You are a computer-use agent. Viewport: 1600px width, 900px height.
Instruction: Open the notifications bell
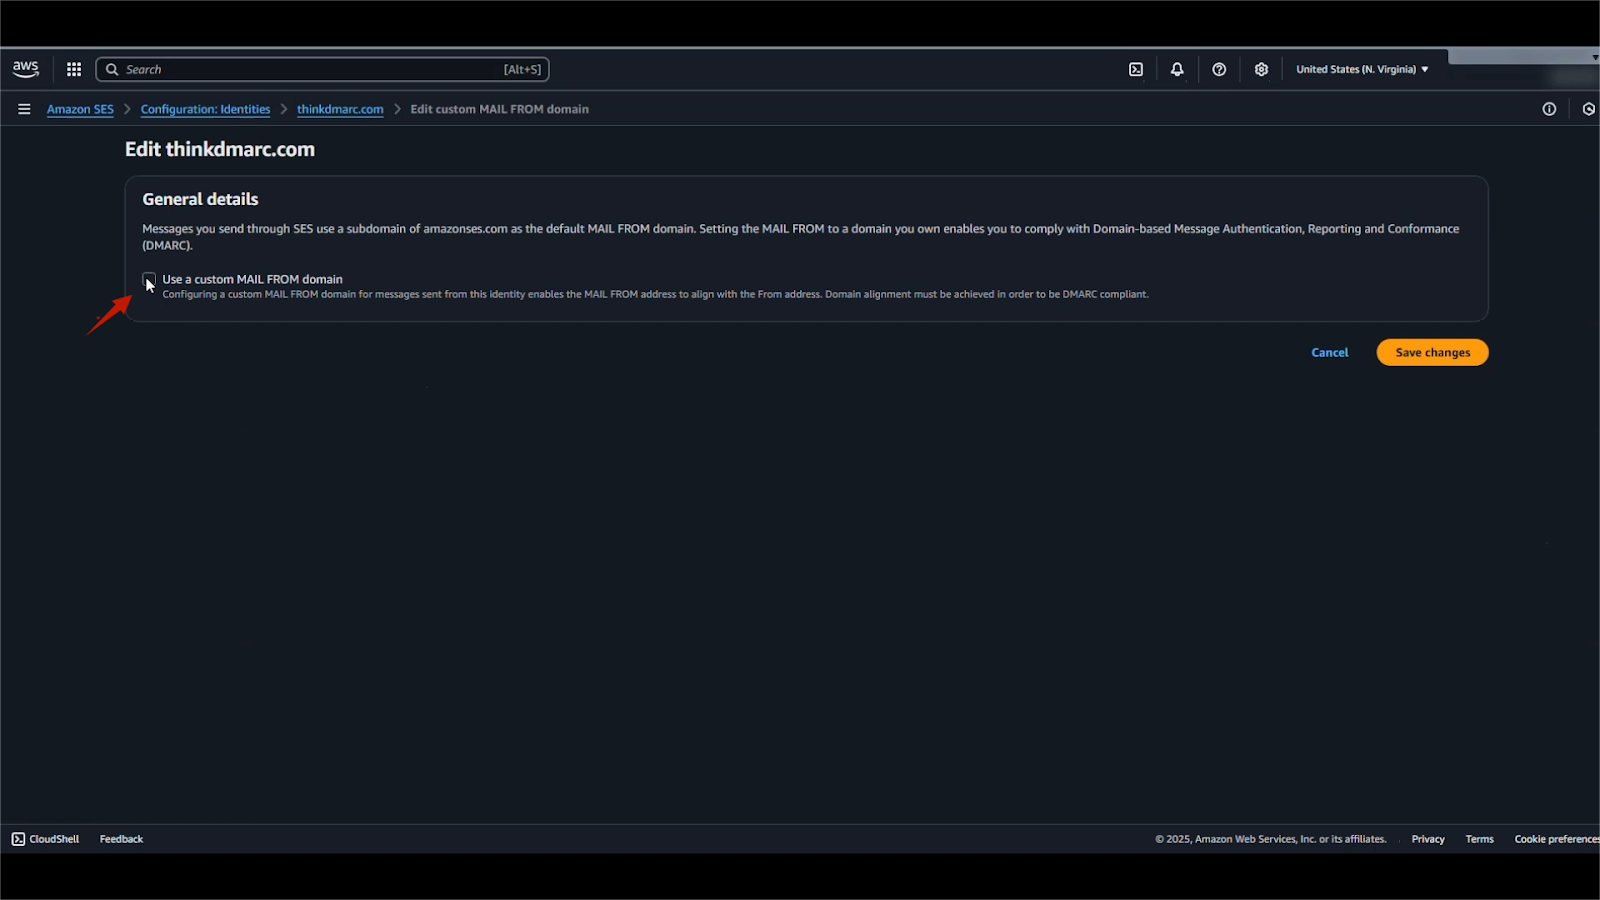click(1177, 69)
